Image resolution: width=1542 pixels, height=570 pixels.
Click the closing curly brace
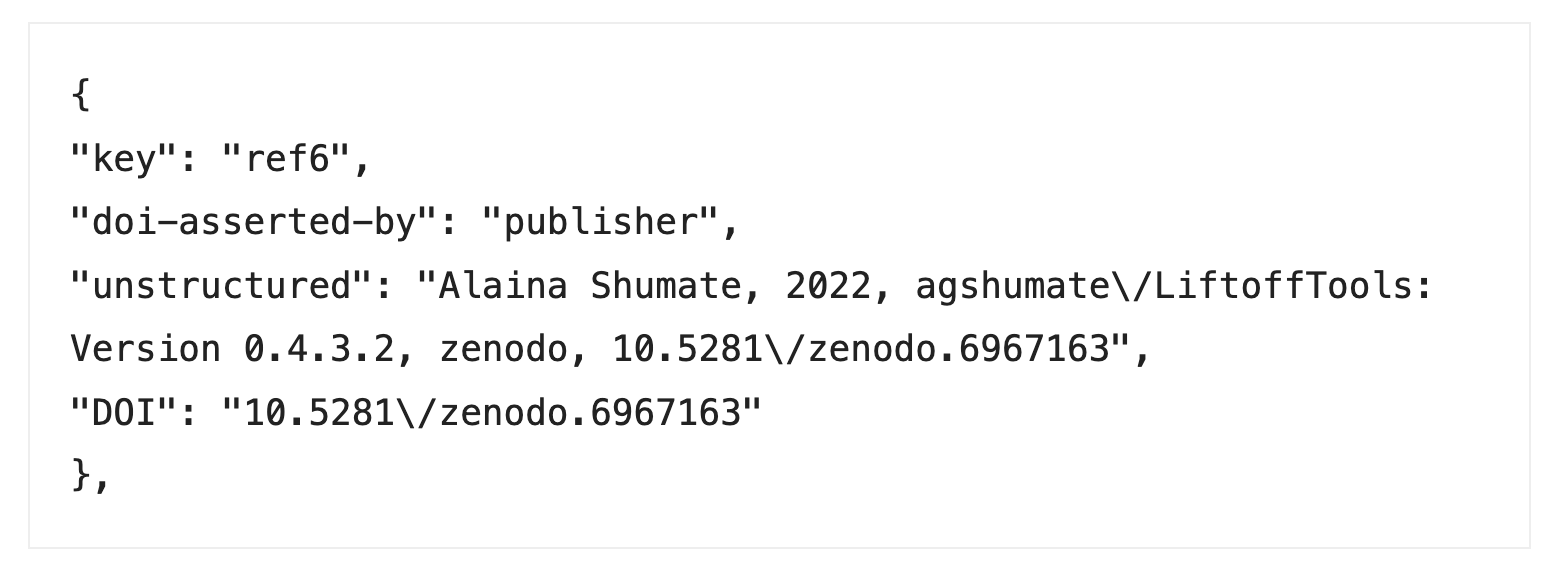click(81, 476)
